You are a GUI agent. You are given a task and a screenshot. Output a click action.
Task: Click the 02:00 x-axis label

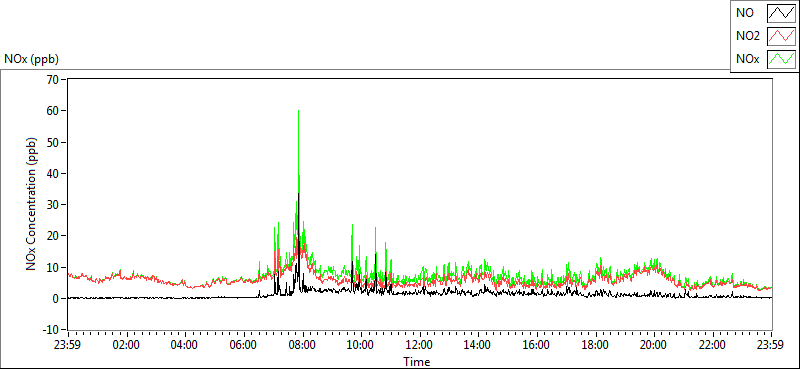click(x=126, y=344)
